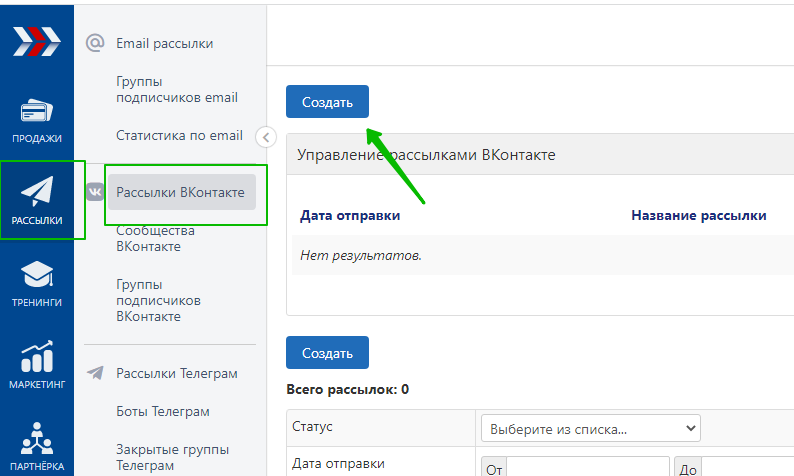Open the Маркетинг chart icon
Image resolution: width=794 pixels, height=476 pixels.
[x=36, y=357]
